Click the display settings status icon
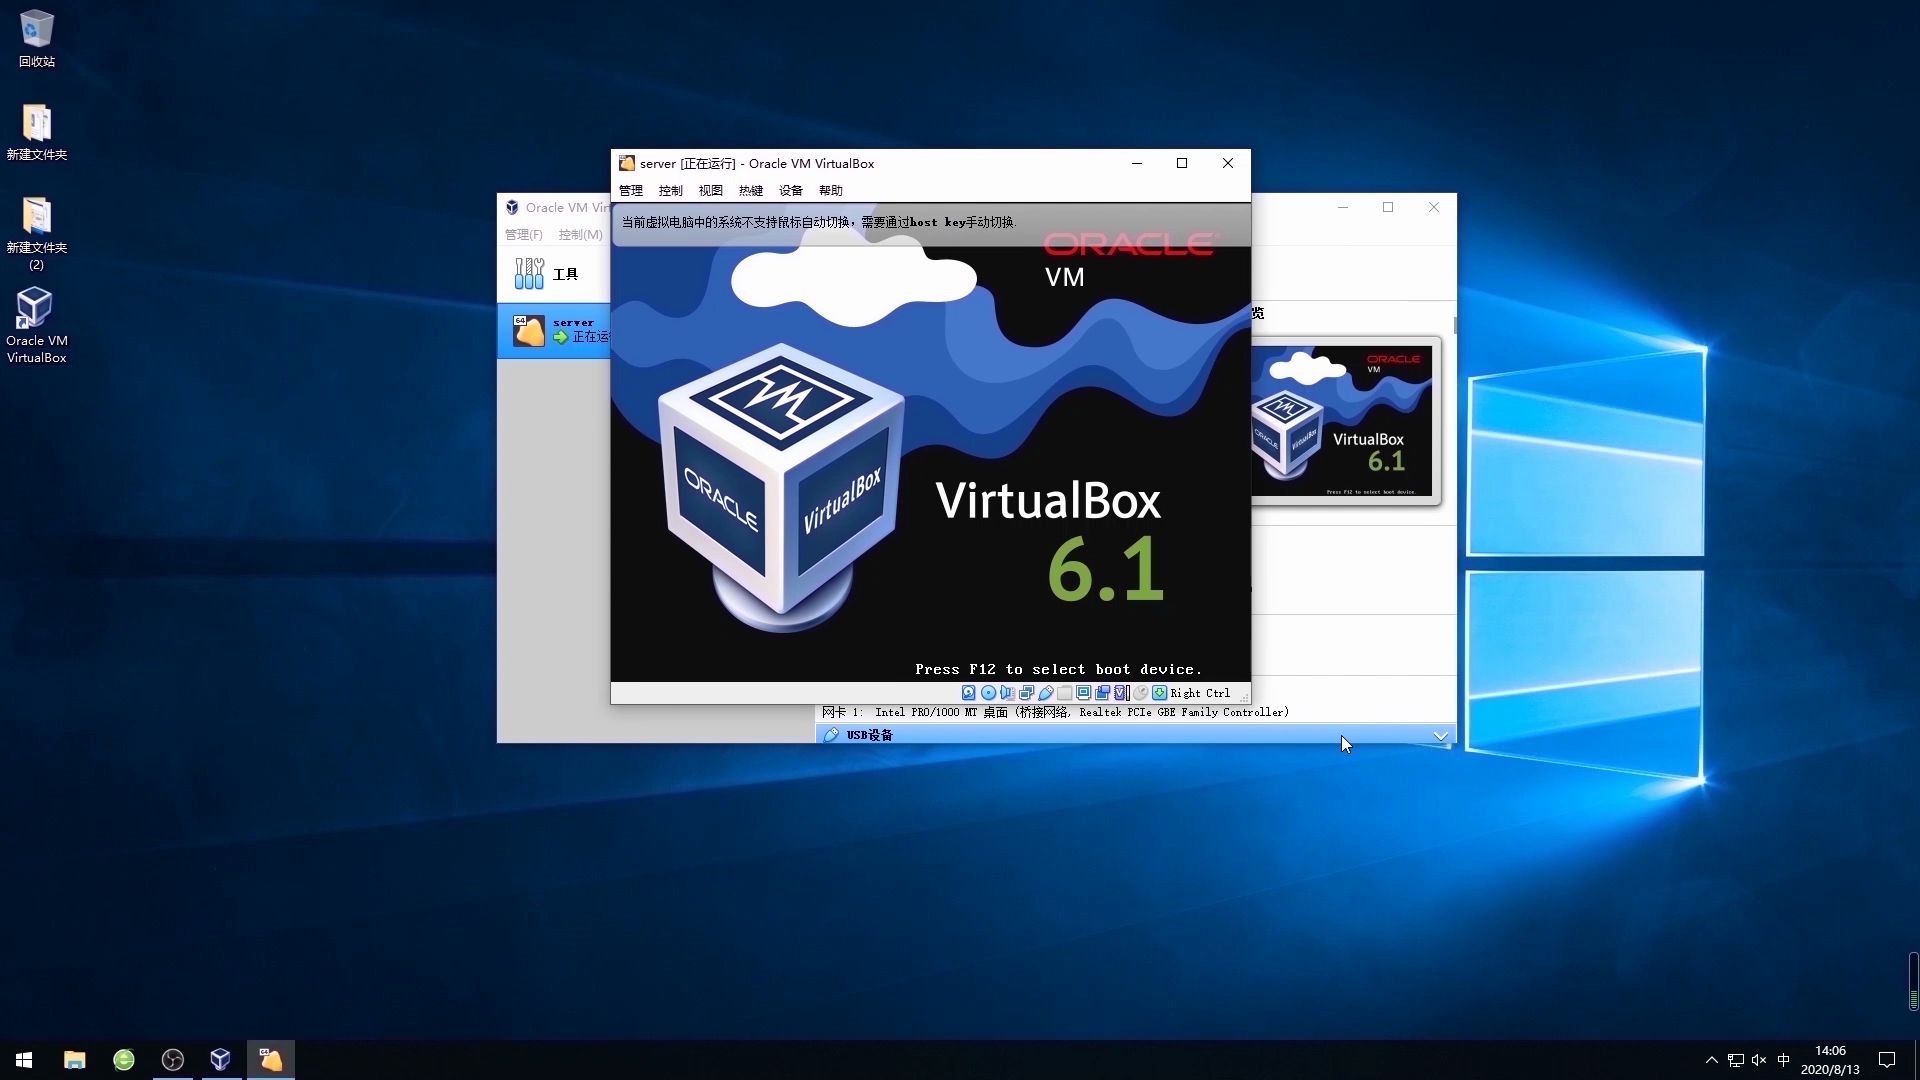1920x1080 pixels. 1083,693
